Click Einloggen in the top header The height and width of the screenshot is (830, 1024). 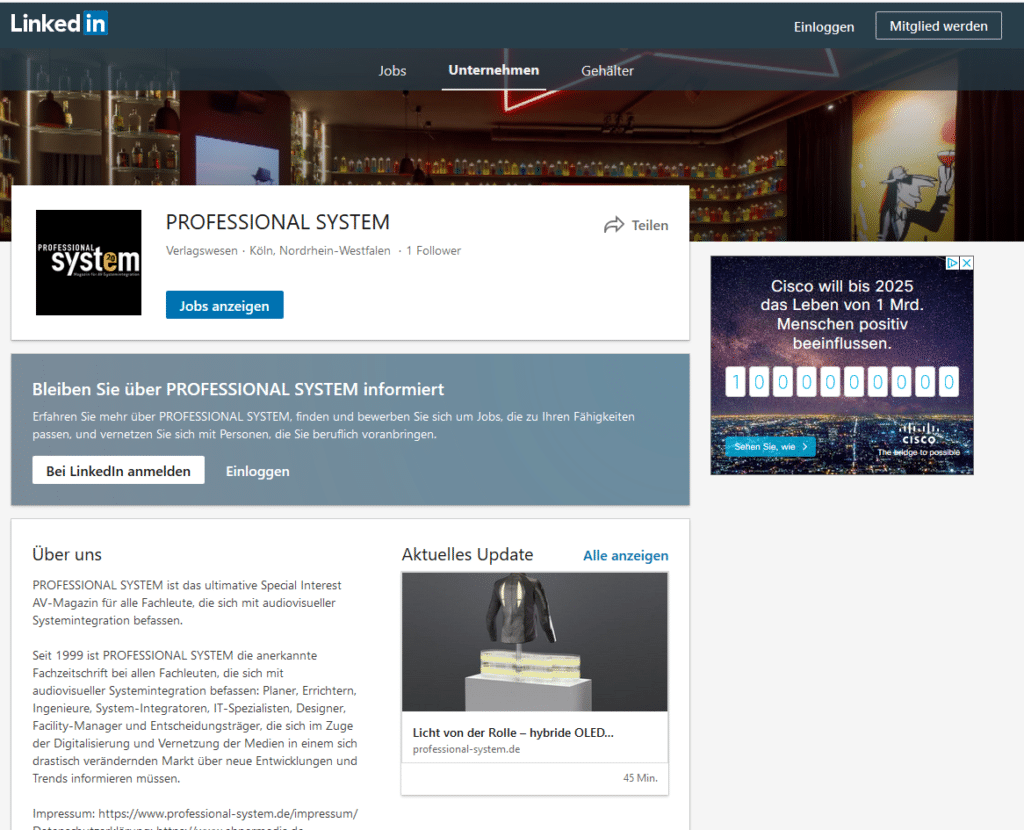click(x=824, y=27)
